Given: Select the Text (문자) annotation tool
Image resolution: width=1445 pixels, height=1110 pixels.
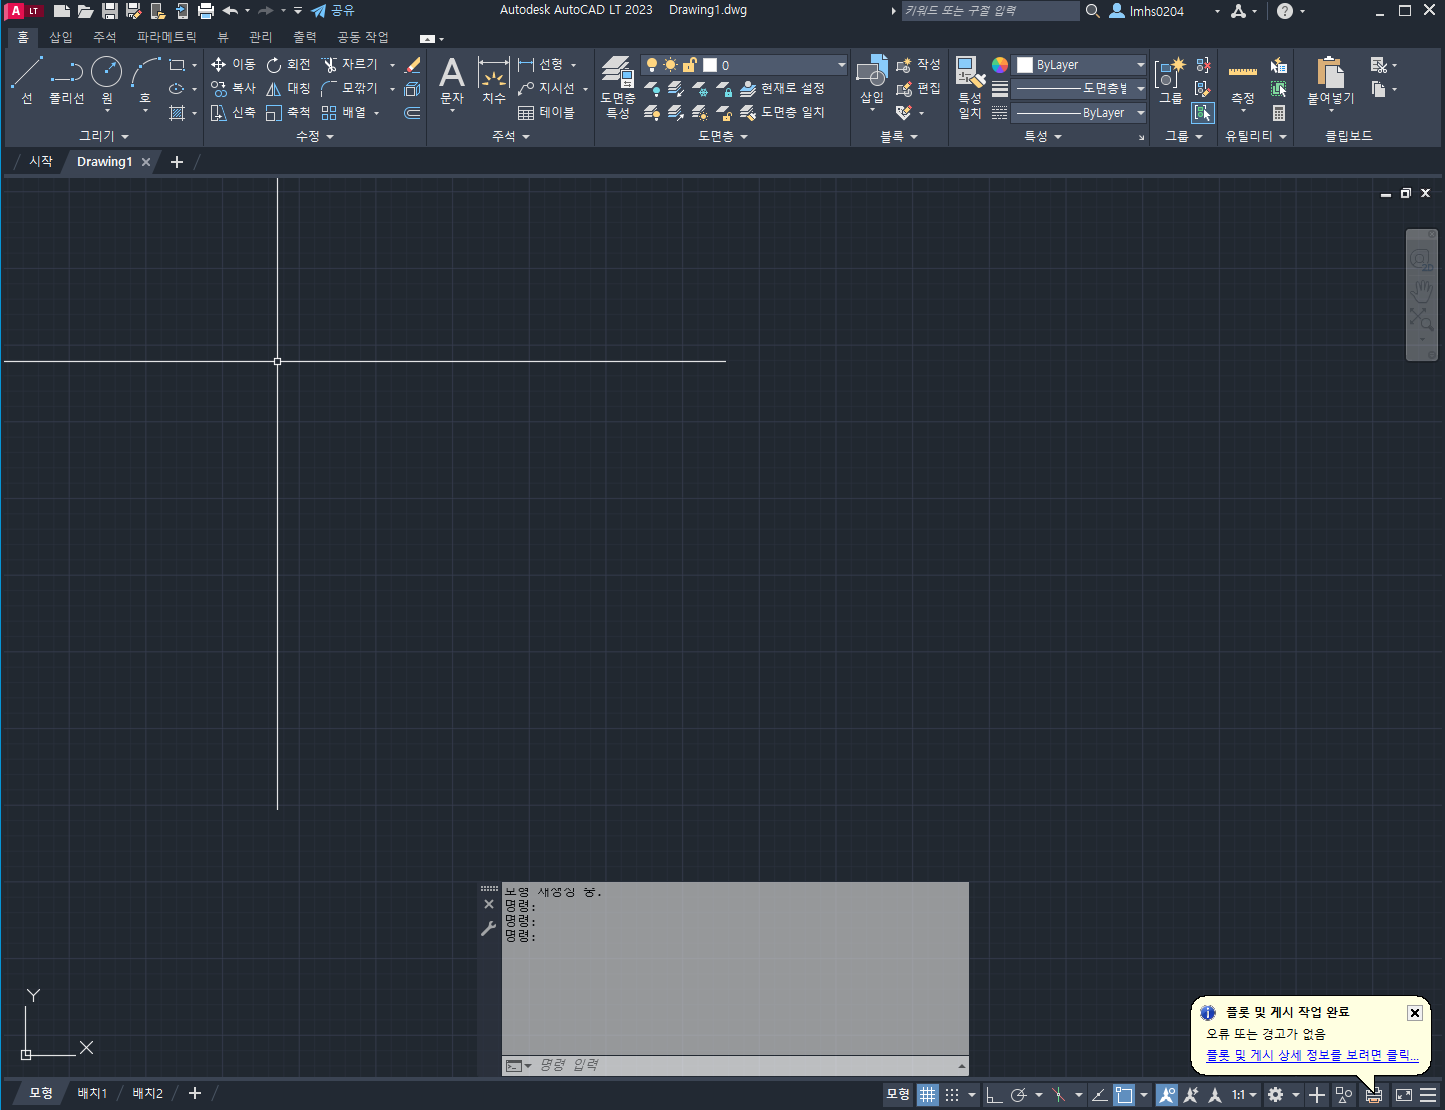Looking at the screenshot, I should 452,80.
